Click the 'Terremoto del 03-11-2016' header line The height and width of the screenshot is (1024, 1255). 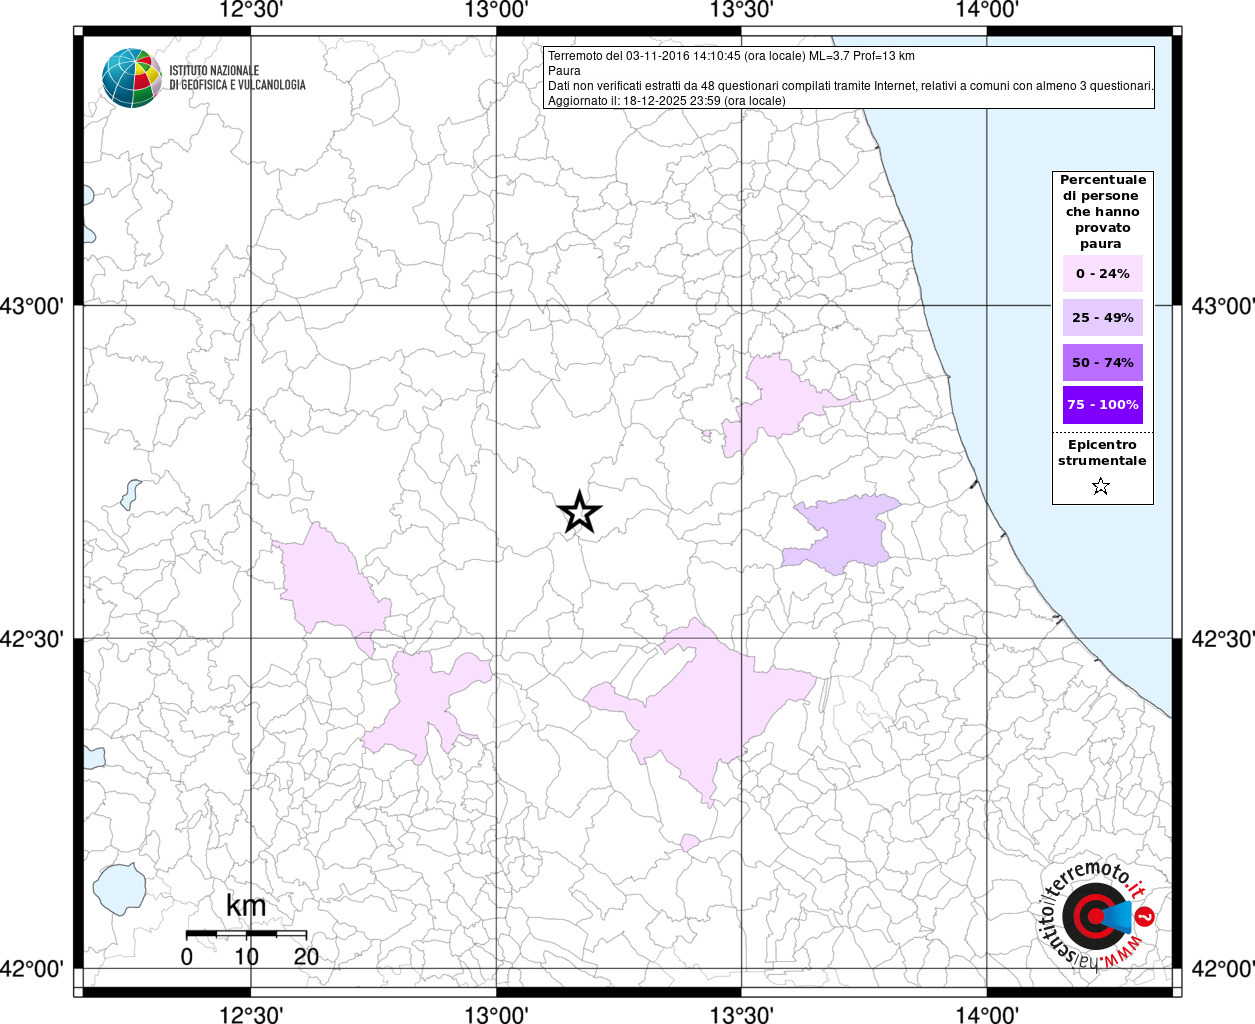(731, 56)
